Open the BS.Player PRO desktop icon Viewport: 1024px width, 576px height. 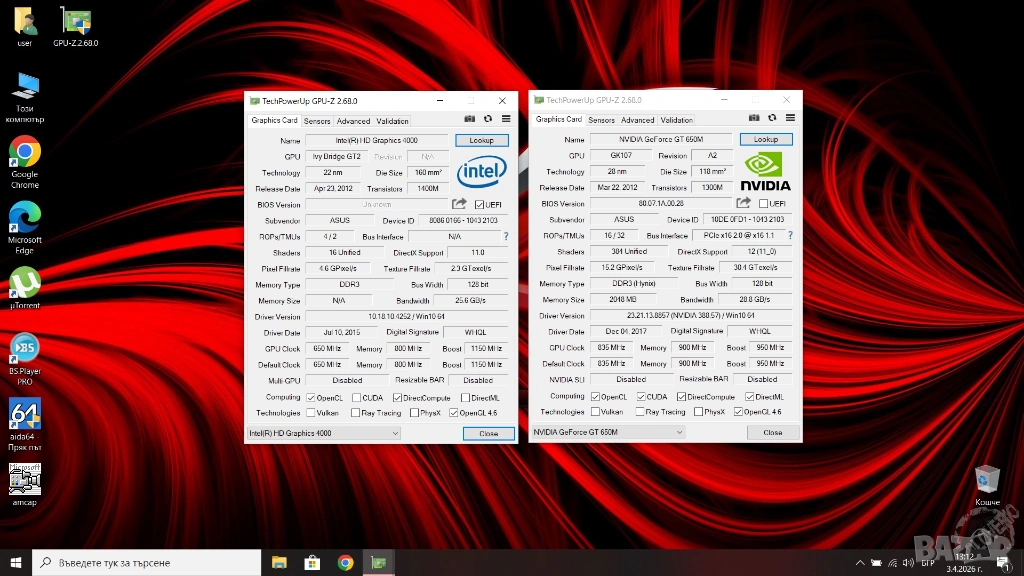pyautogui.click(x=25, y=348)
